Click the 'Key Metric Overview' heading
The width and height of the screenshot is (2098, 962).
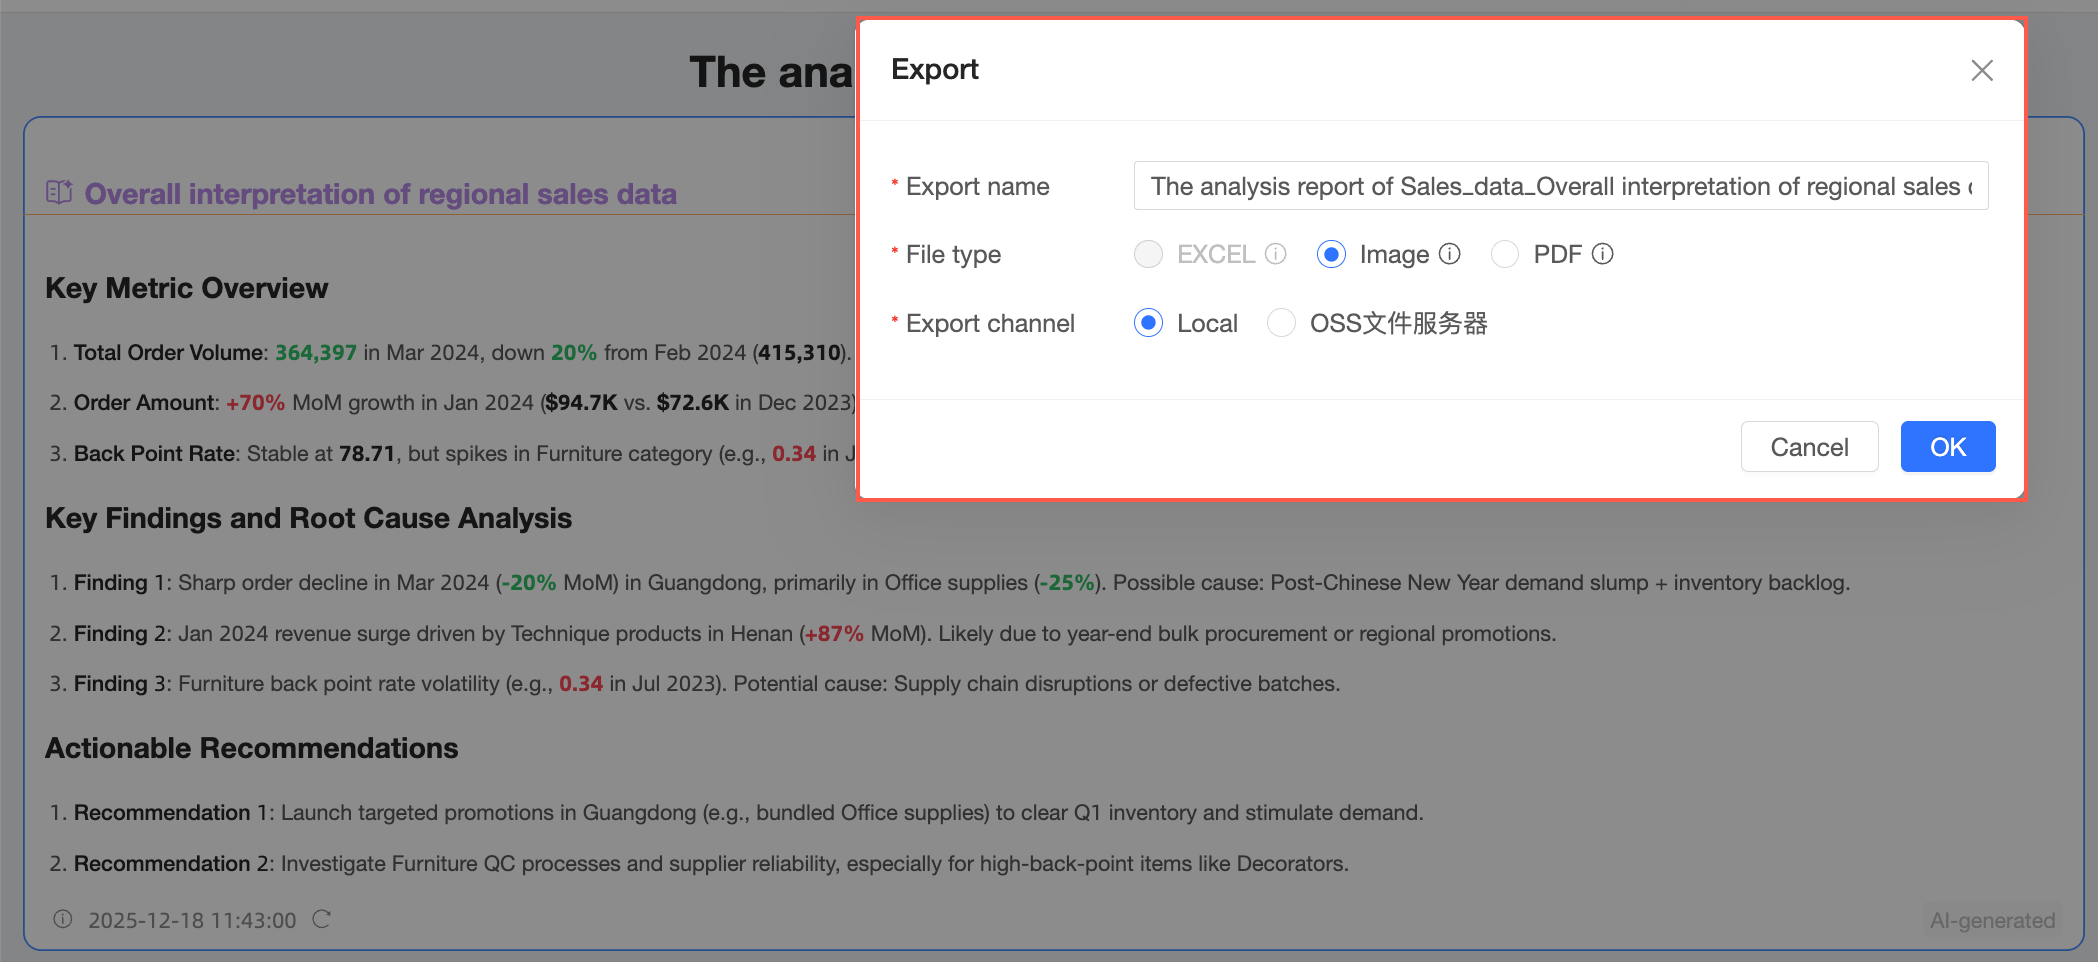click(187, 288)
